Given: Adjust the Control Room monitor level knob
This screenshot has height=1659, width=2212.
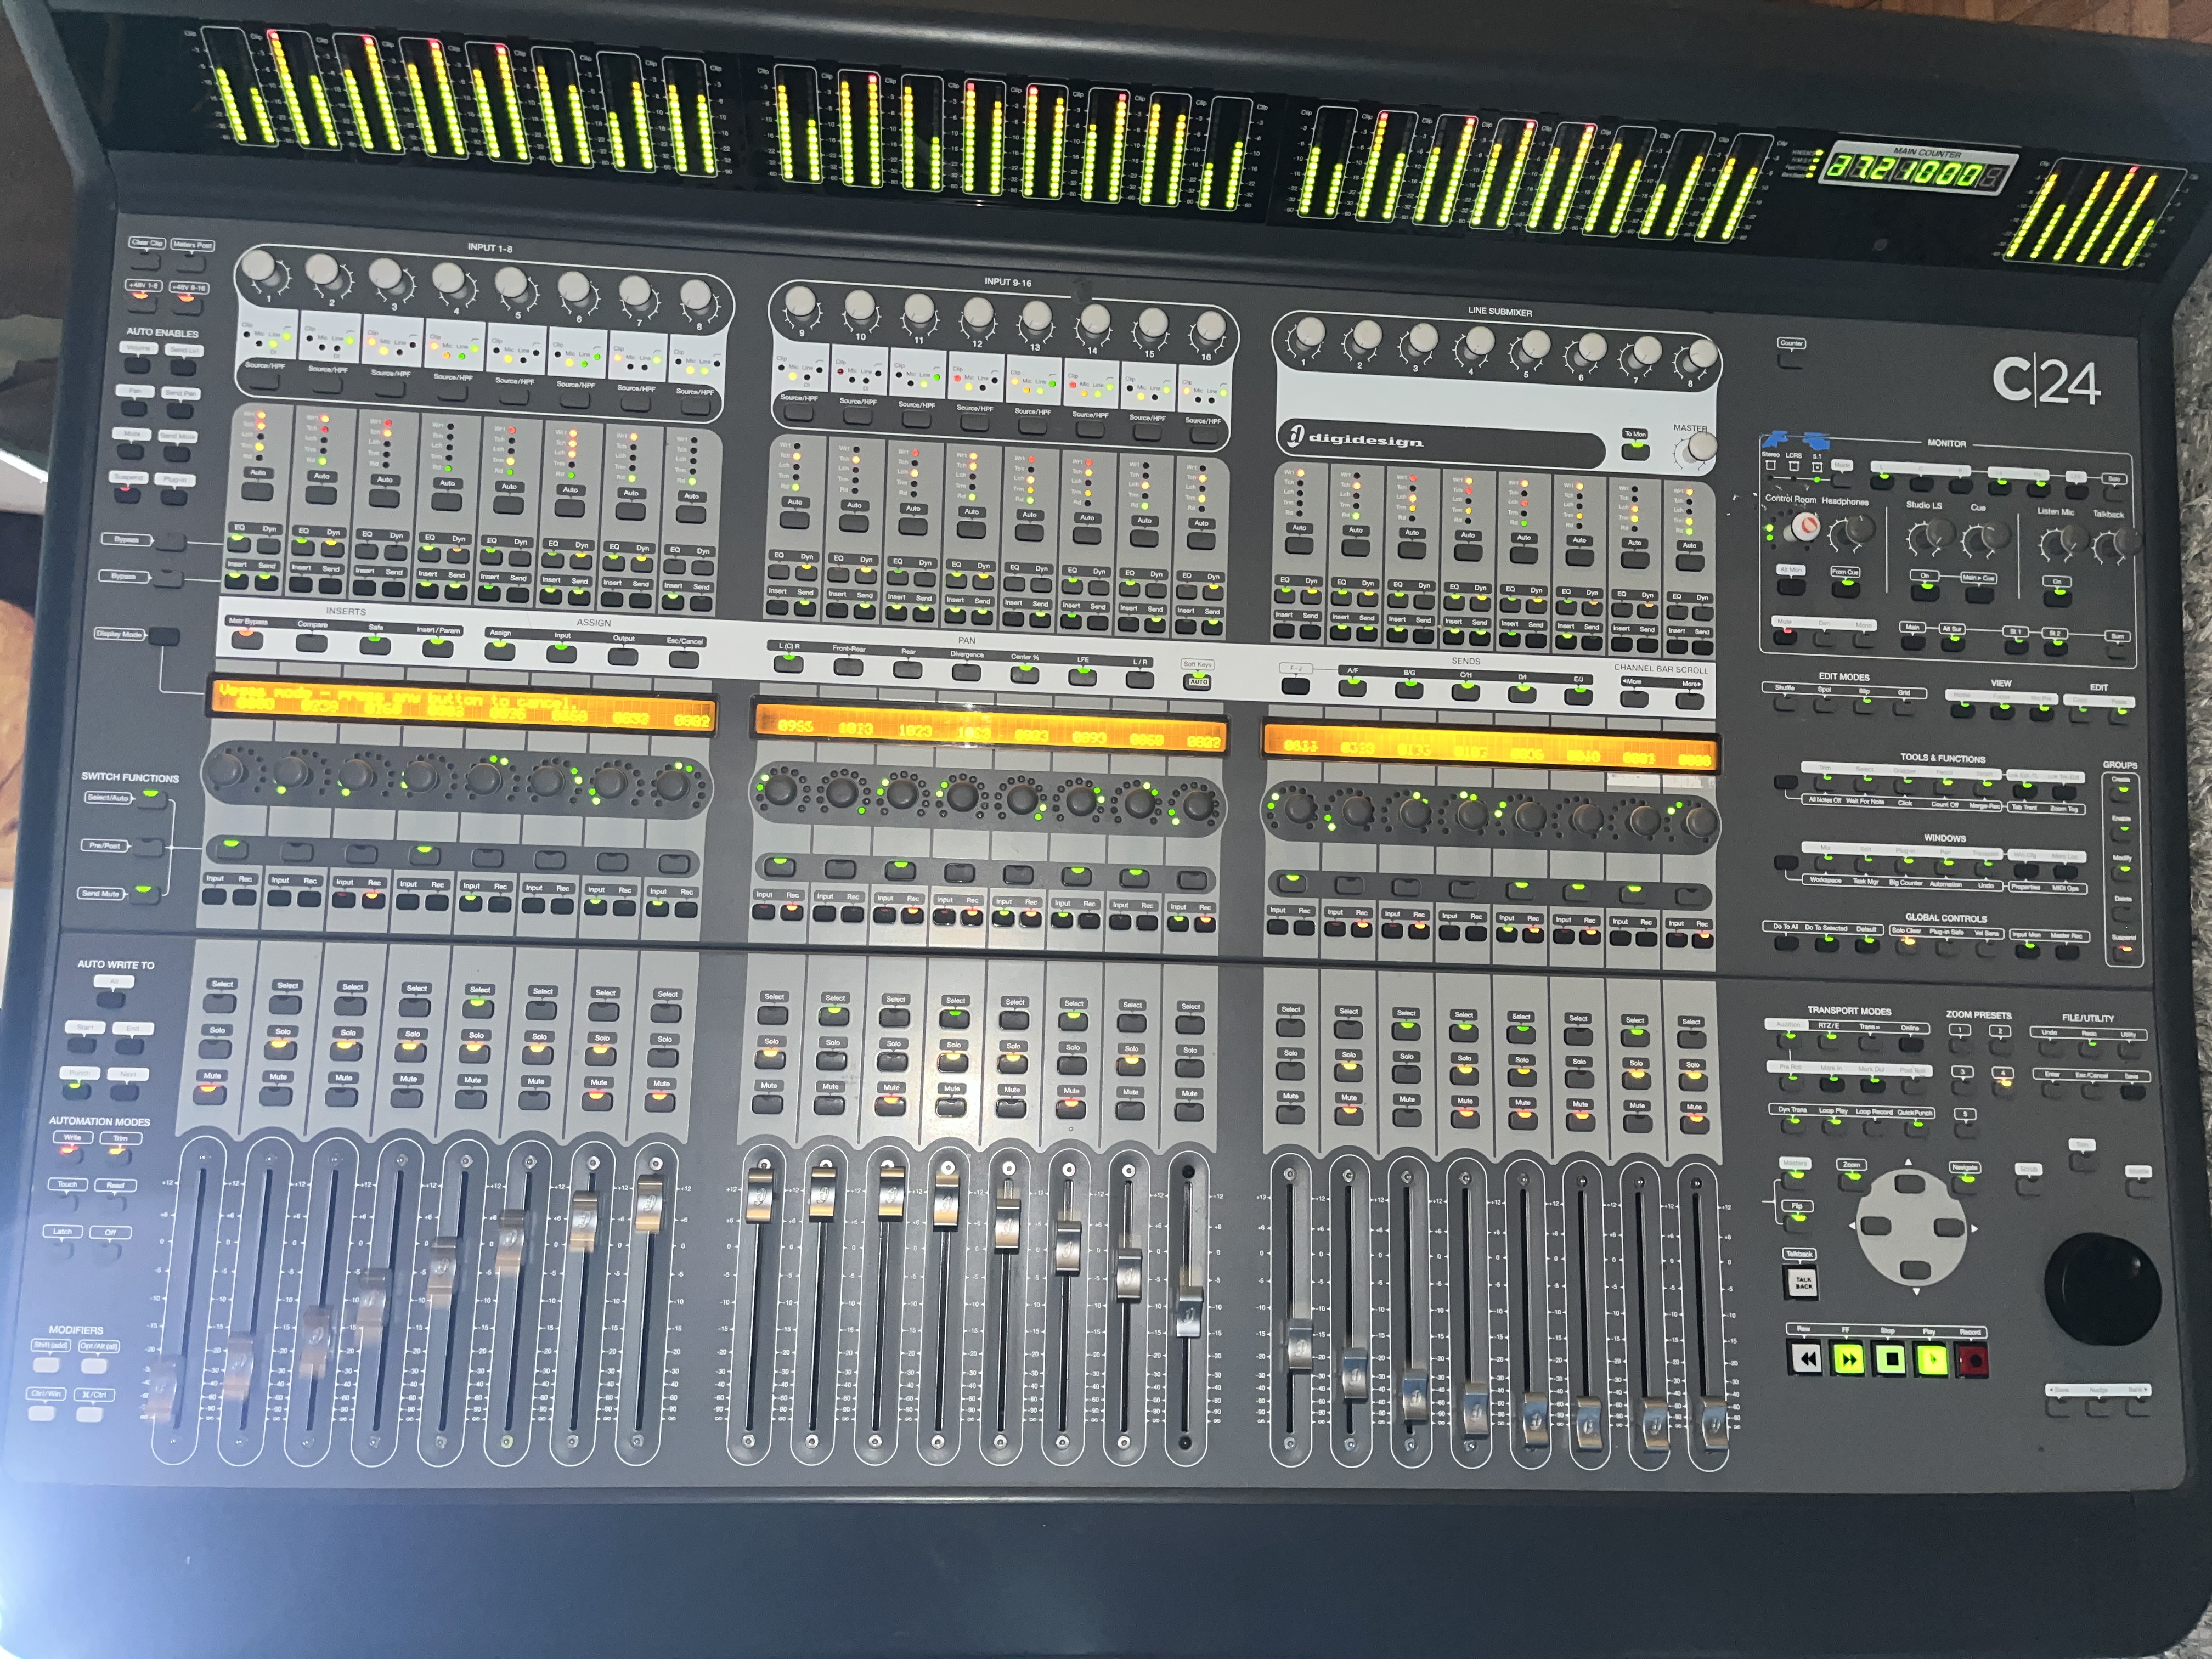Looking at the screenshot, I should tap(1804, 526).
